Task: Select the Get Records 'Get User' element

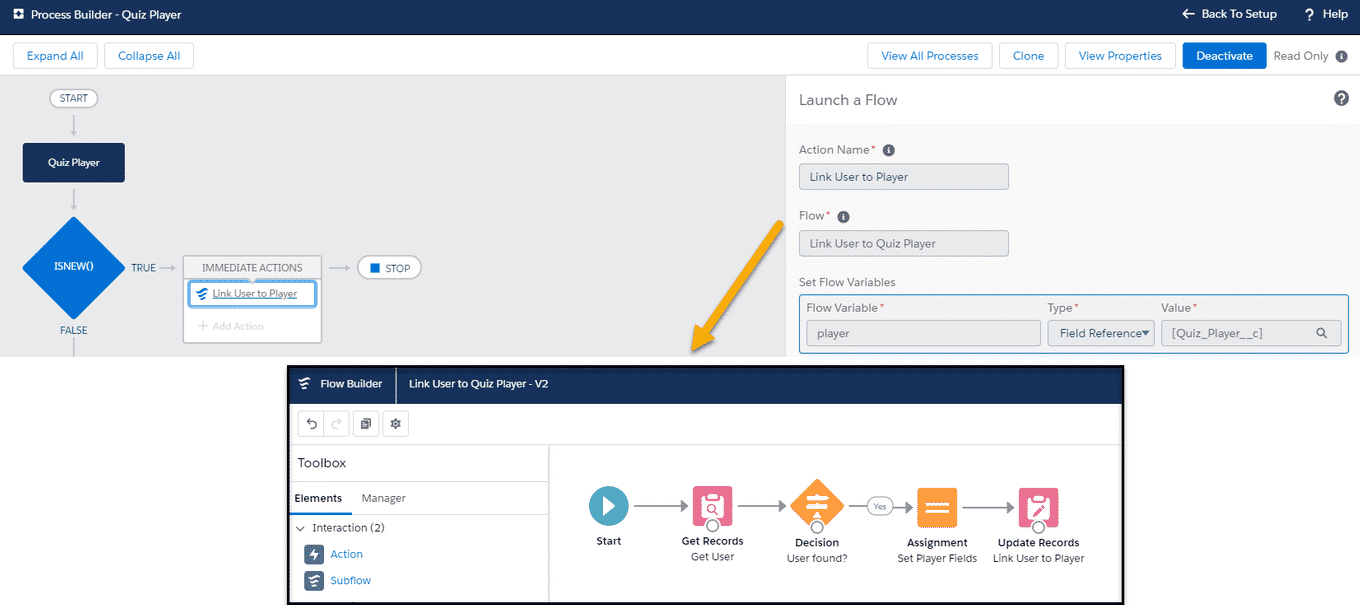Action: pos(712,506)
